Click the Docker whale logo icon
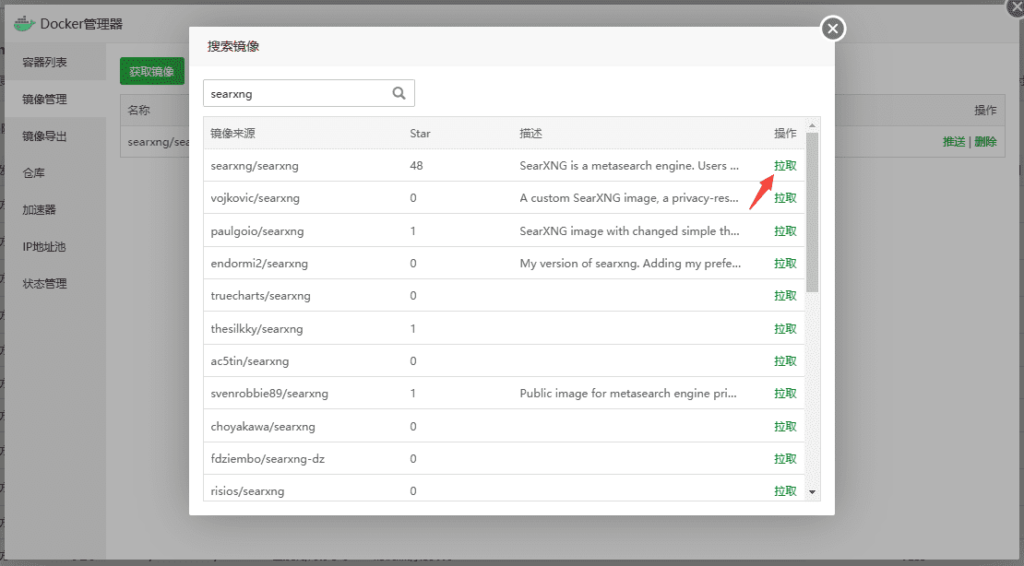 click(24, 24)
